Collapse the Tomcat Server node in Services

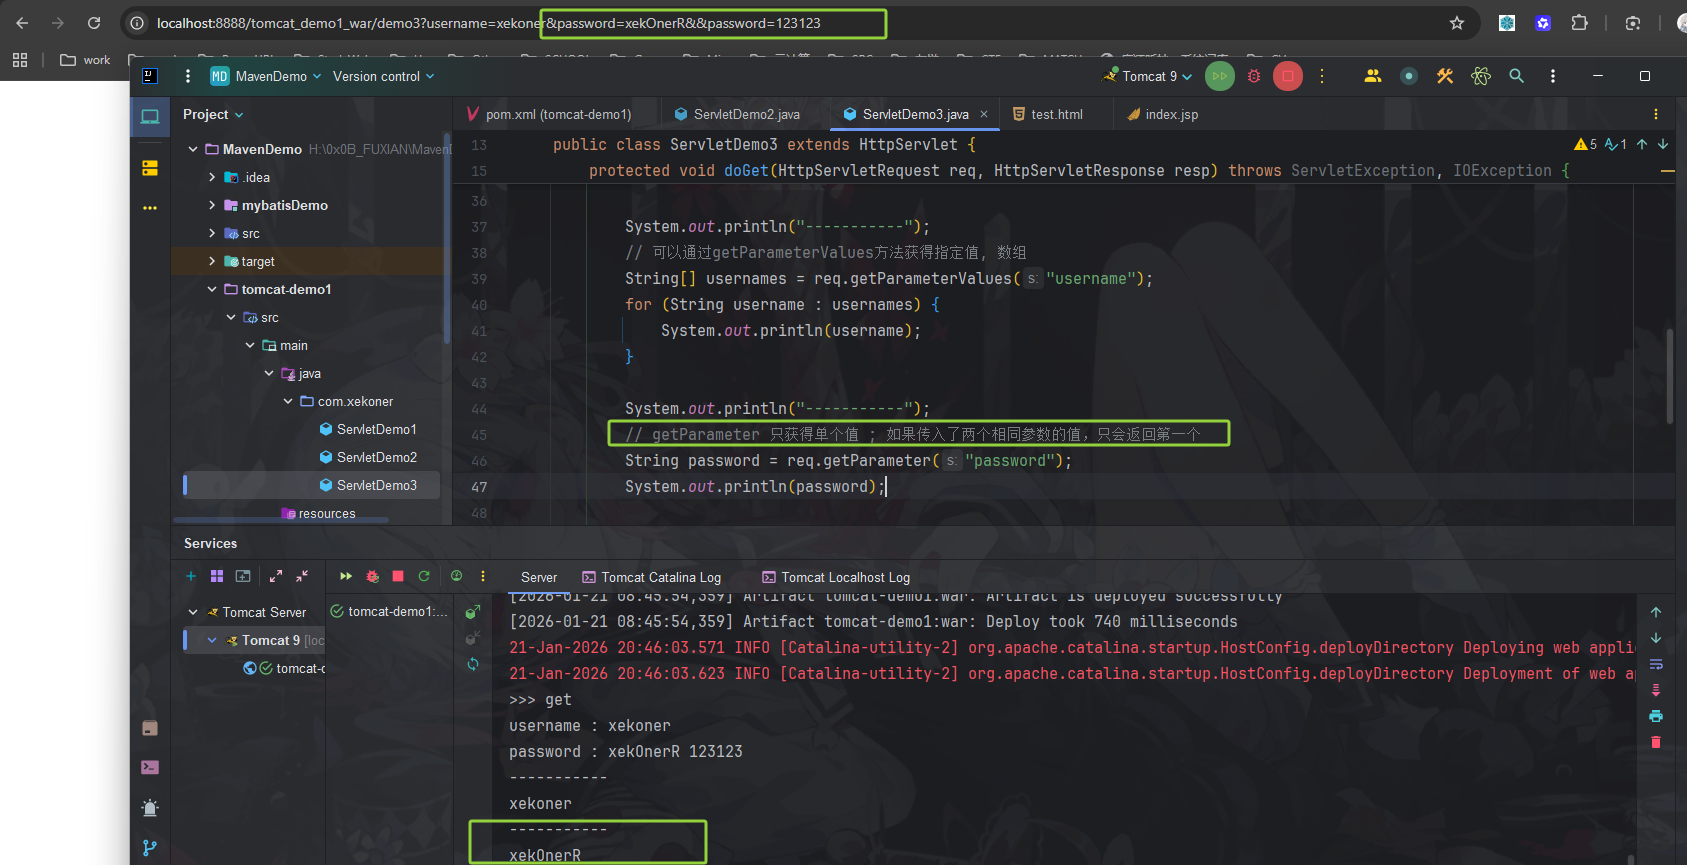(193, 612)
